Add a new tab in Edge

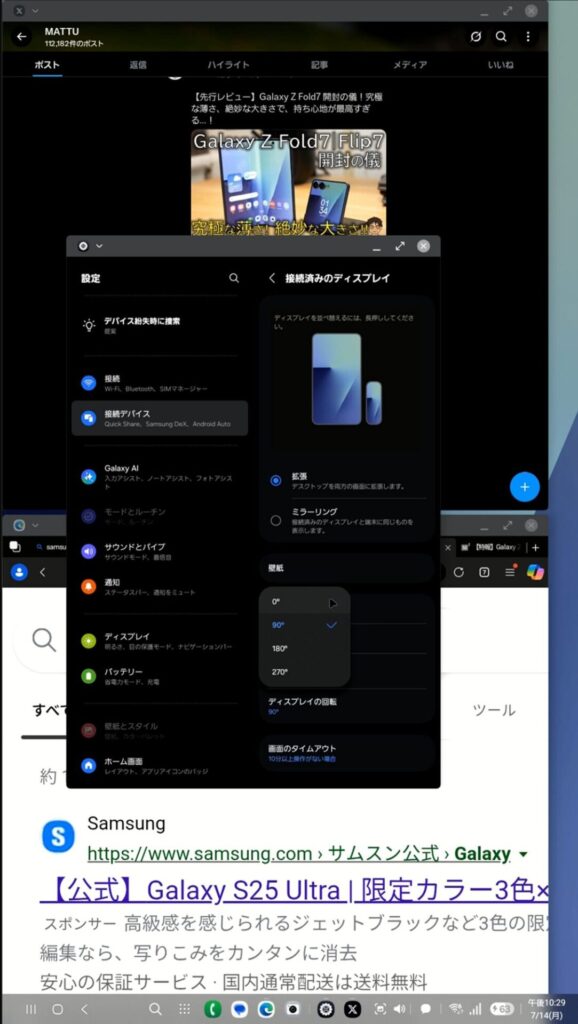tap(536, 547)
